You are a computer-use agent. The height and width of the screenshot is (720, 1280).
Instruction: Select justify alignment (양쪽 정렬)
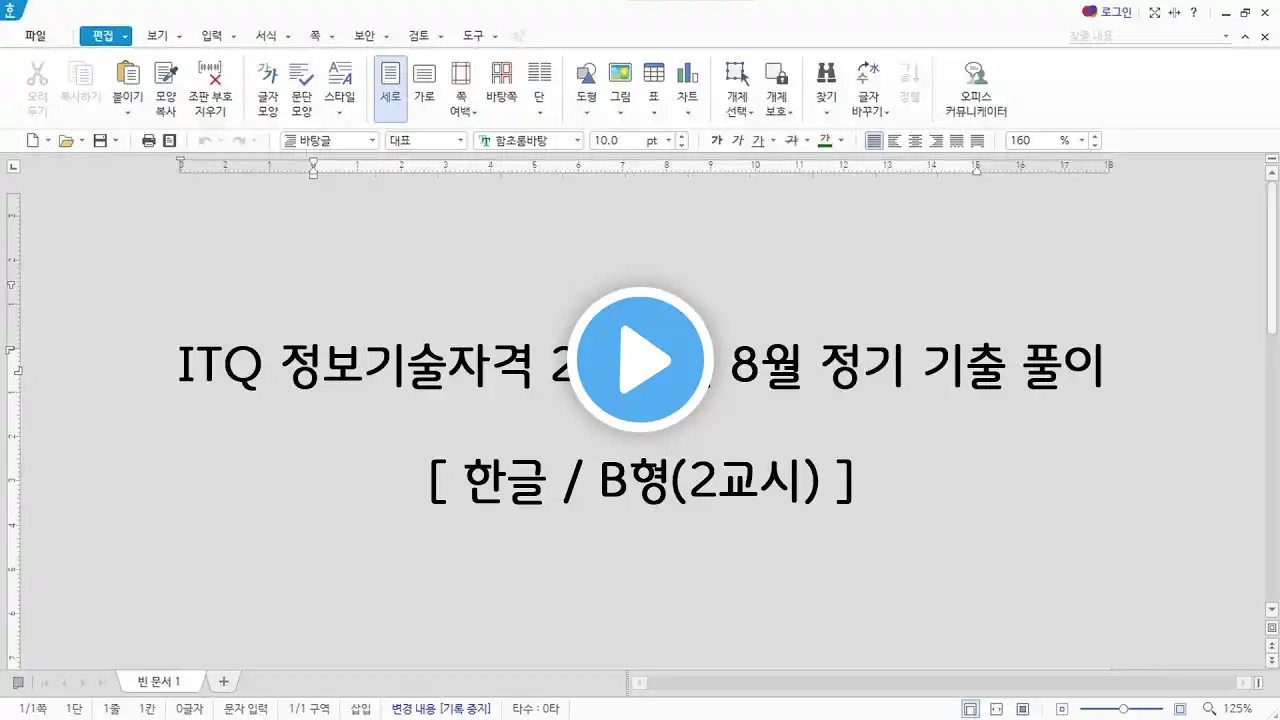[875, 141]
